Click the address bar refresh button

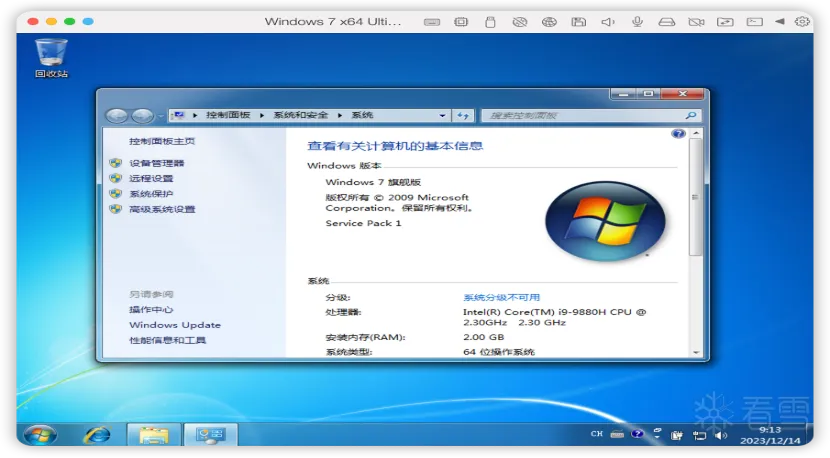(463, 115)
